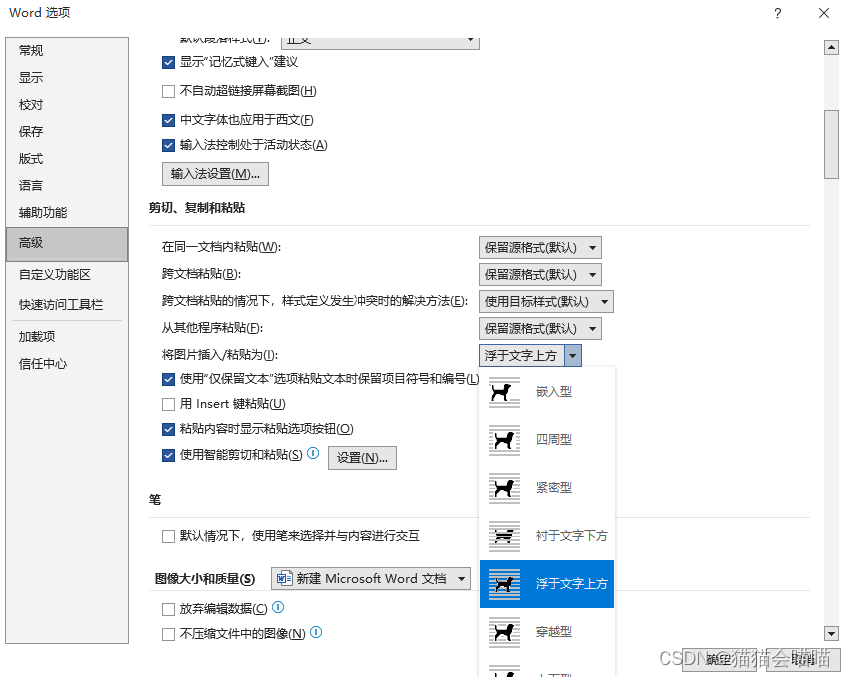Confirm with the 确定 button

point(720,660)
